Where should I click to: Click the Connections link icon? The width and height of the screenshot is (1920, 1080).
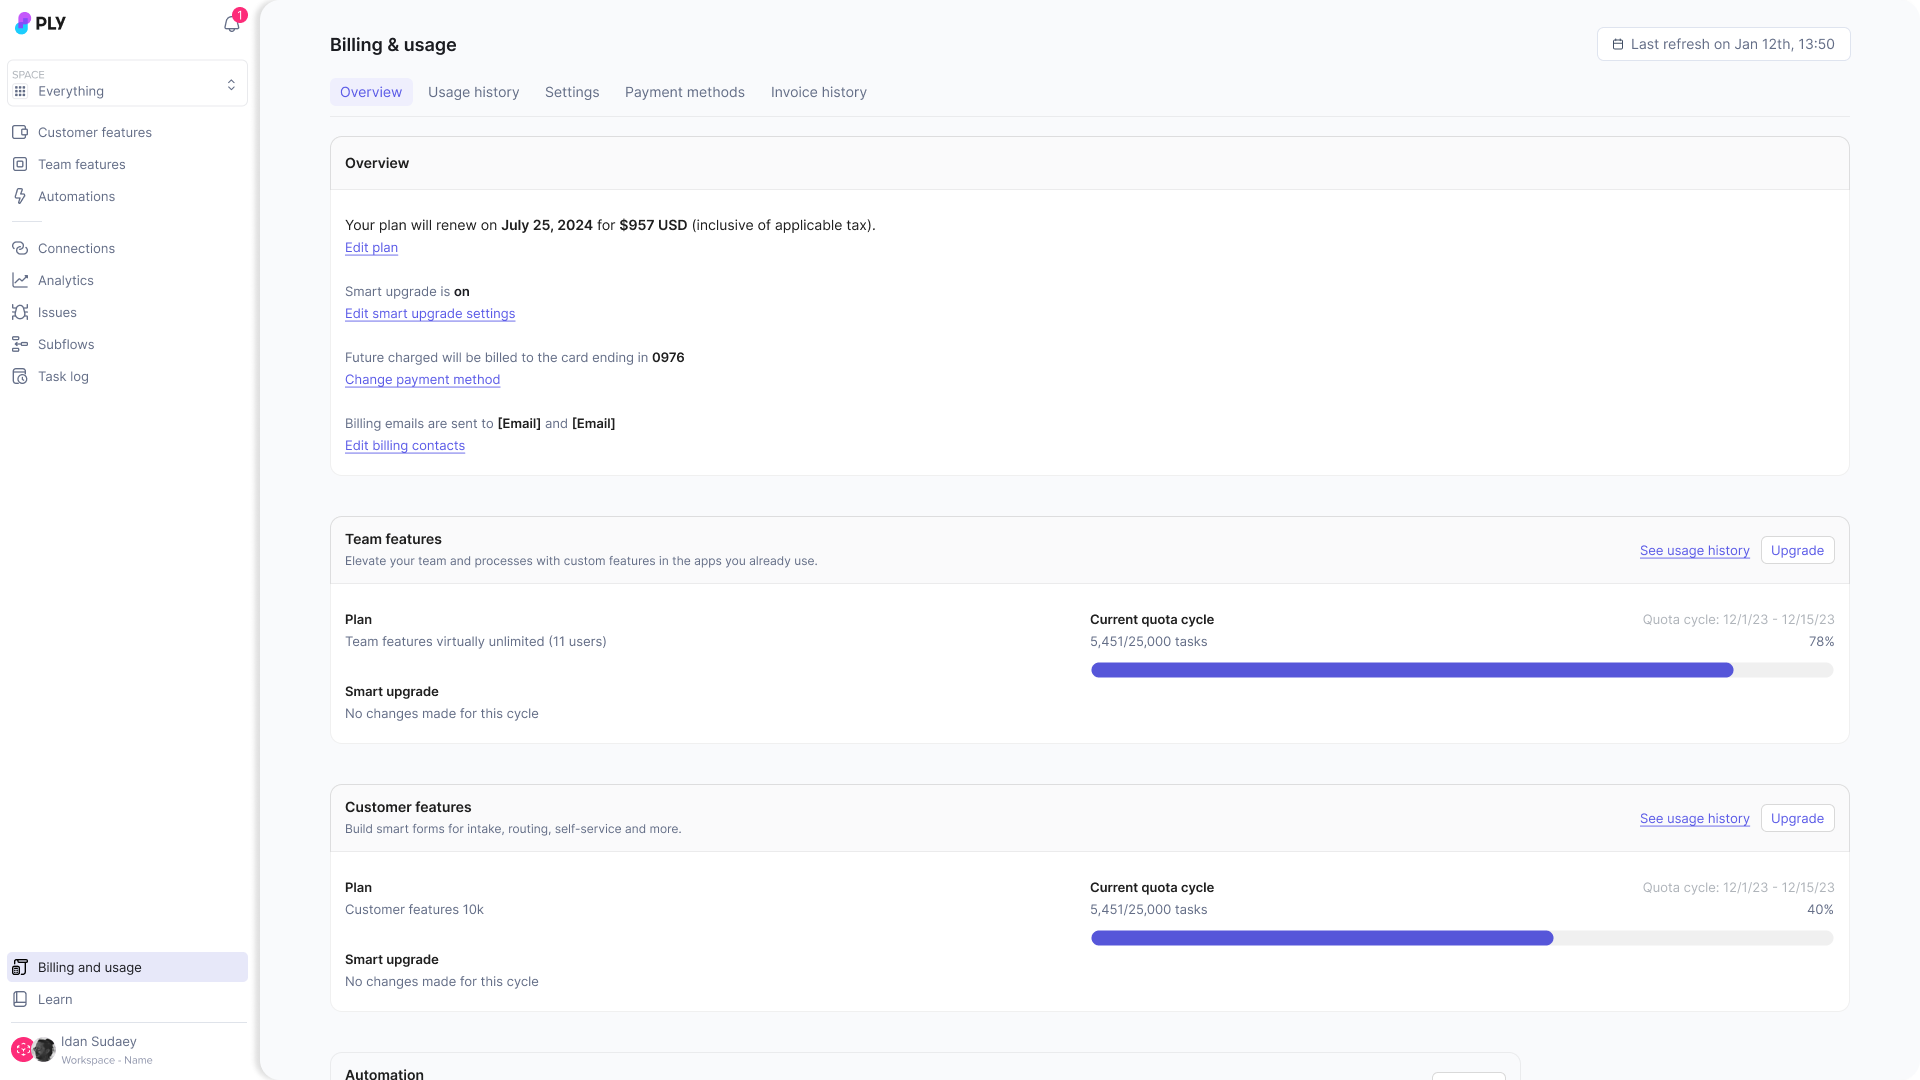20,248
